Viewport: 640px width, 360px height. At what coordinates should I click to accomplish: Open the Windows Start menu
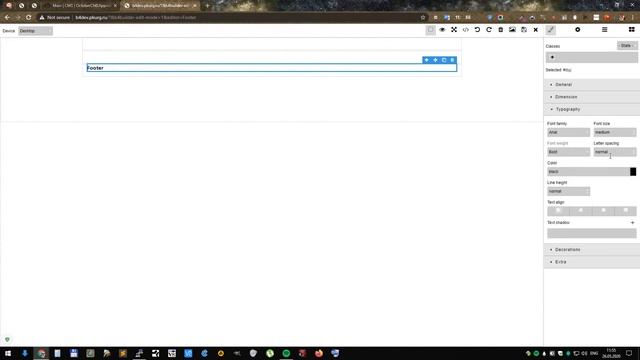pos(8,353)
